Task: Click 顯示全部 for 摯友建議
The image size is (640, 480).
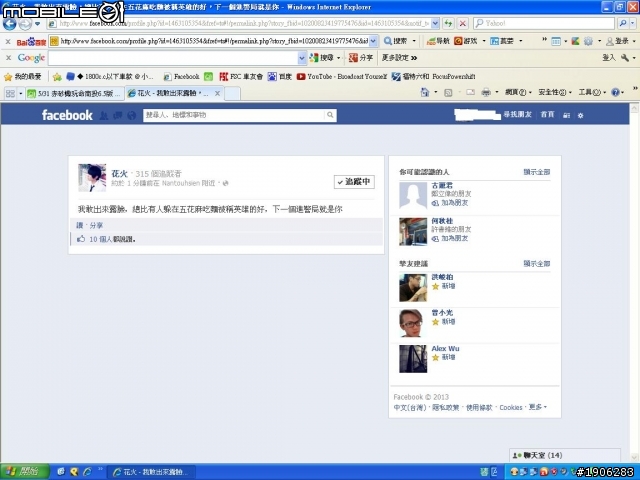Action: click(x=536, y=264)
